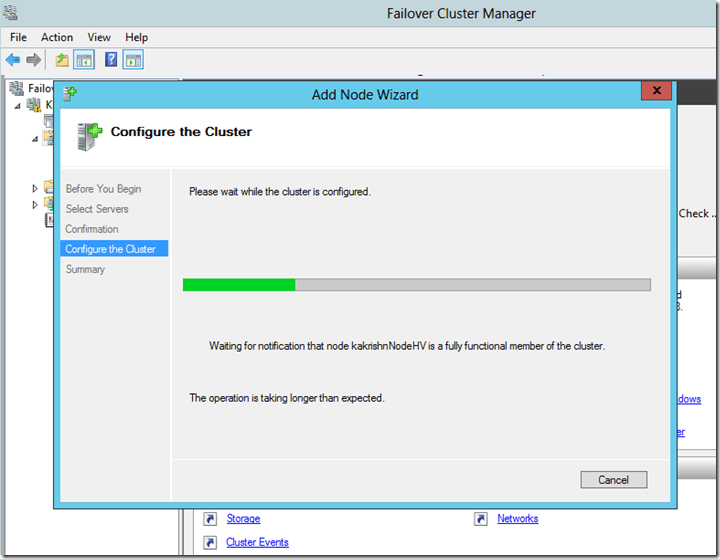720x559 pixels.
Task: Click the Back arrow in the toolbar
Action: click(13, 60)
